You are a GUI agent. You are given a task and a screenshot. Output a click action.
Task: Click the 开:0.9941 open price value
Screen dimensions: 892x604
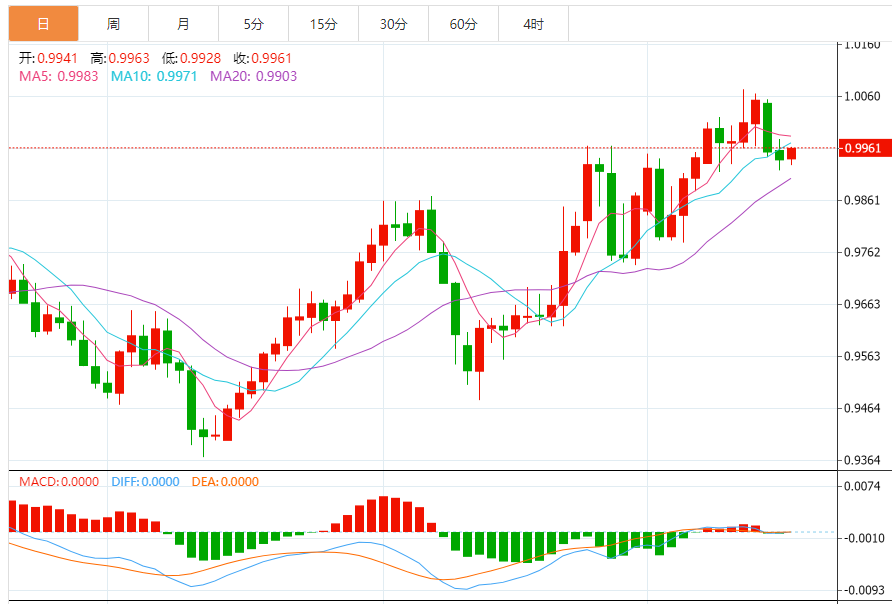pyautogui.click(x=48, y=58)
